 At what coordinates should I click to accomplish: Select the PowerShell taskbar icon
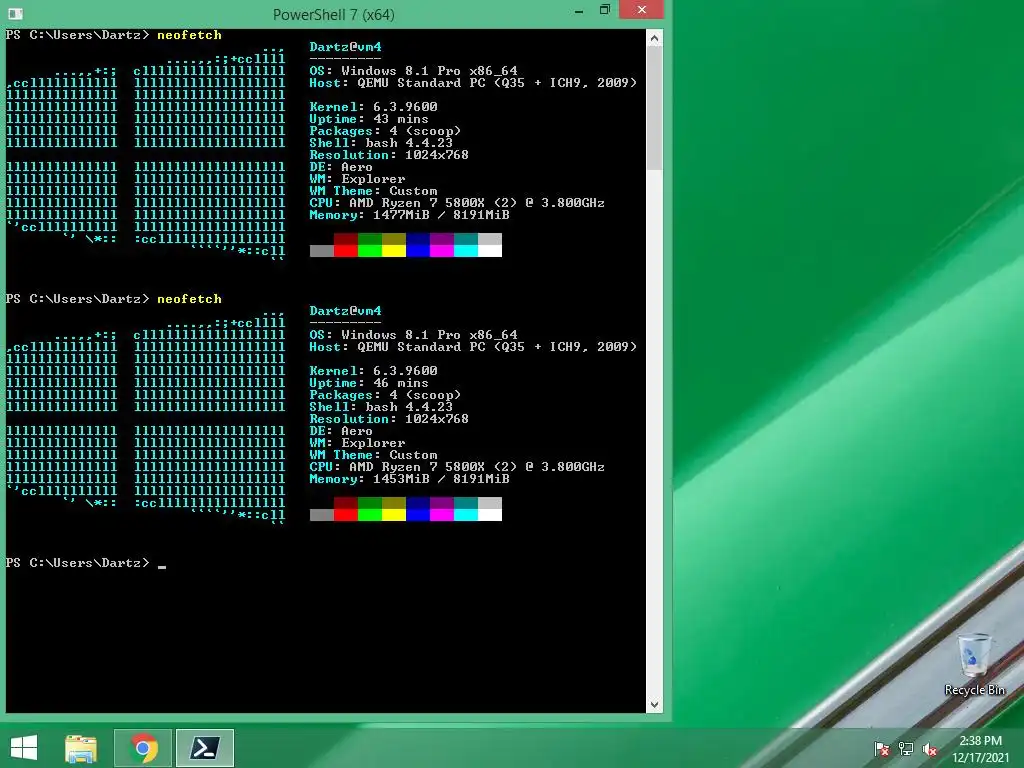pos(204,748)
